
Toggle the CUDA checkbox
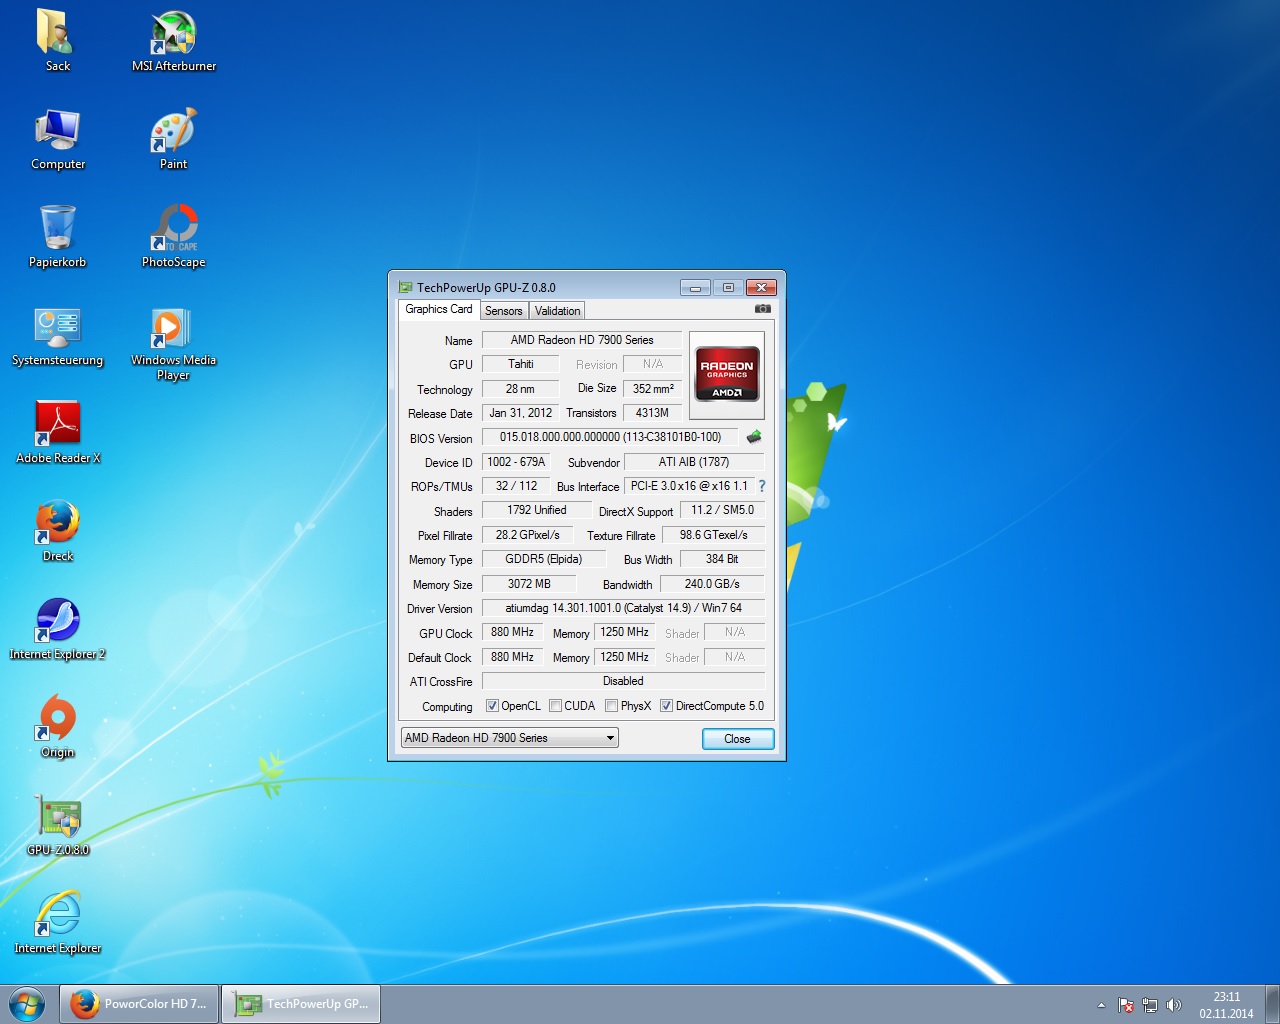click(555, 706)
